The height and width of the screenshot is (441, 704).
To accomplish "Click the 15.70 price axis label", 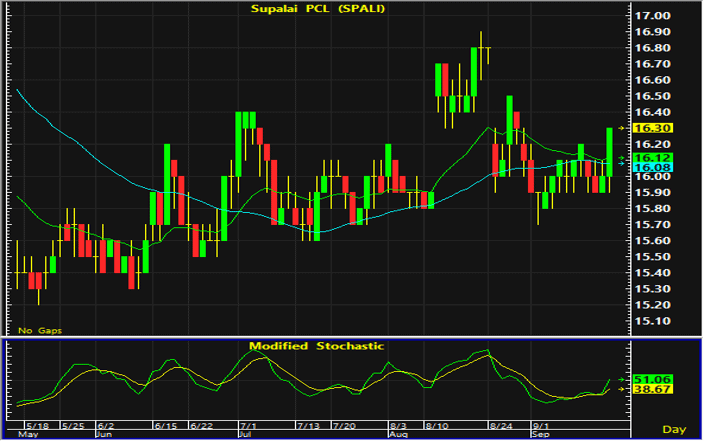I will click(x=652, y=225).
